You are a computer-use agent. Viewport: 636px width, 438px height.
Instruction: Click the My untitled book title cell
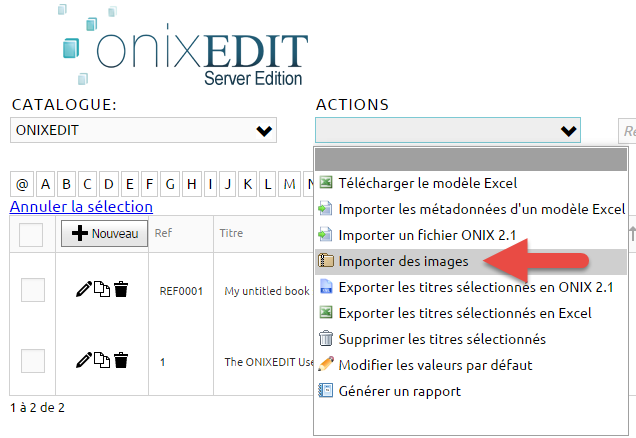point(267,291)
